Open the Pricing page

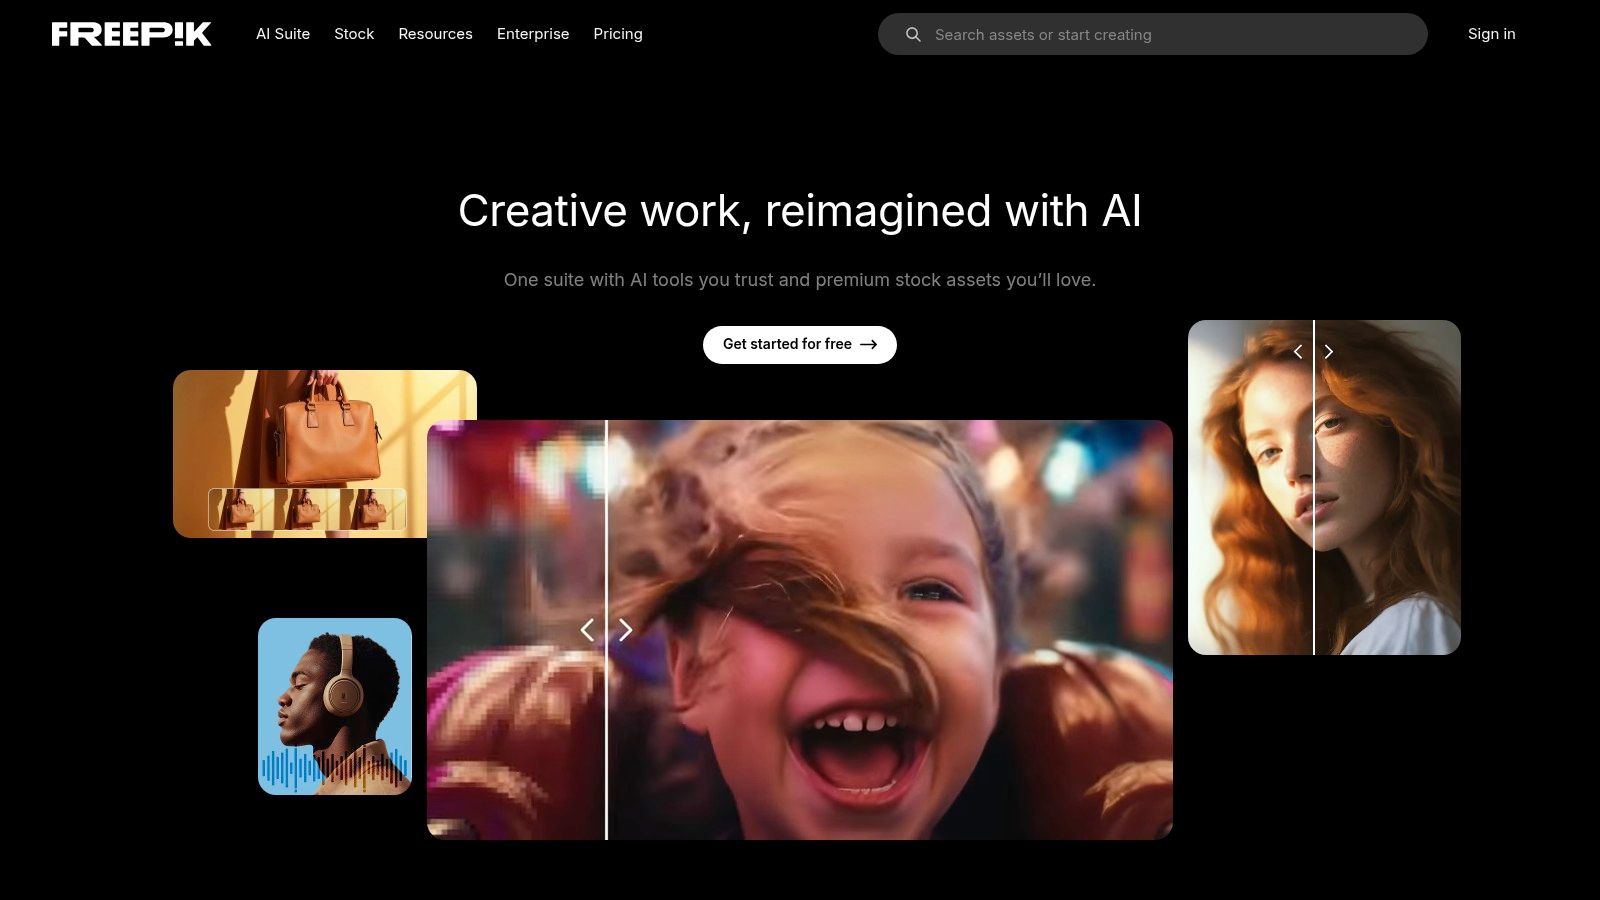618,34
